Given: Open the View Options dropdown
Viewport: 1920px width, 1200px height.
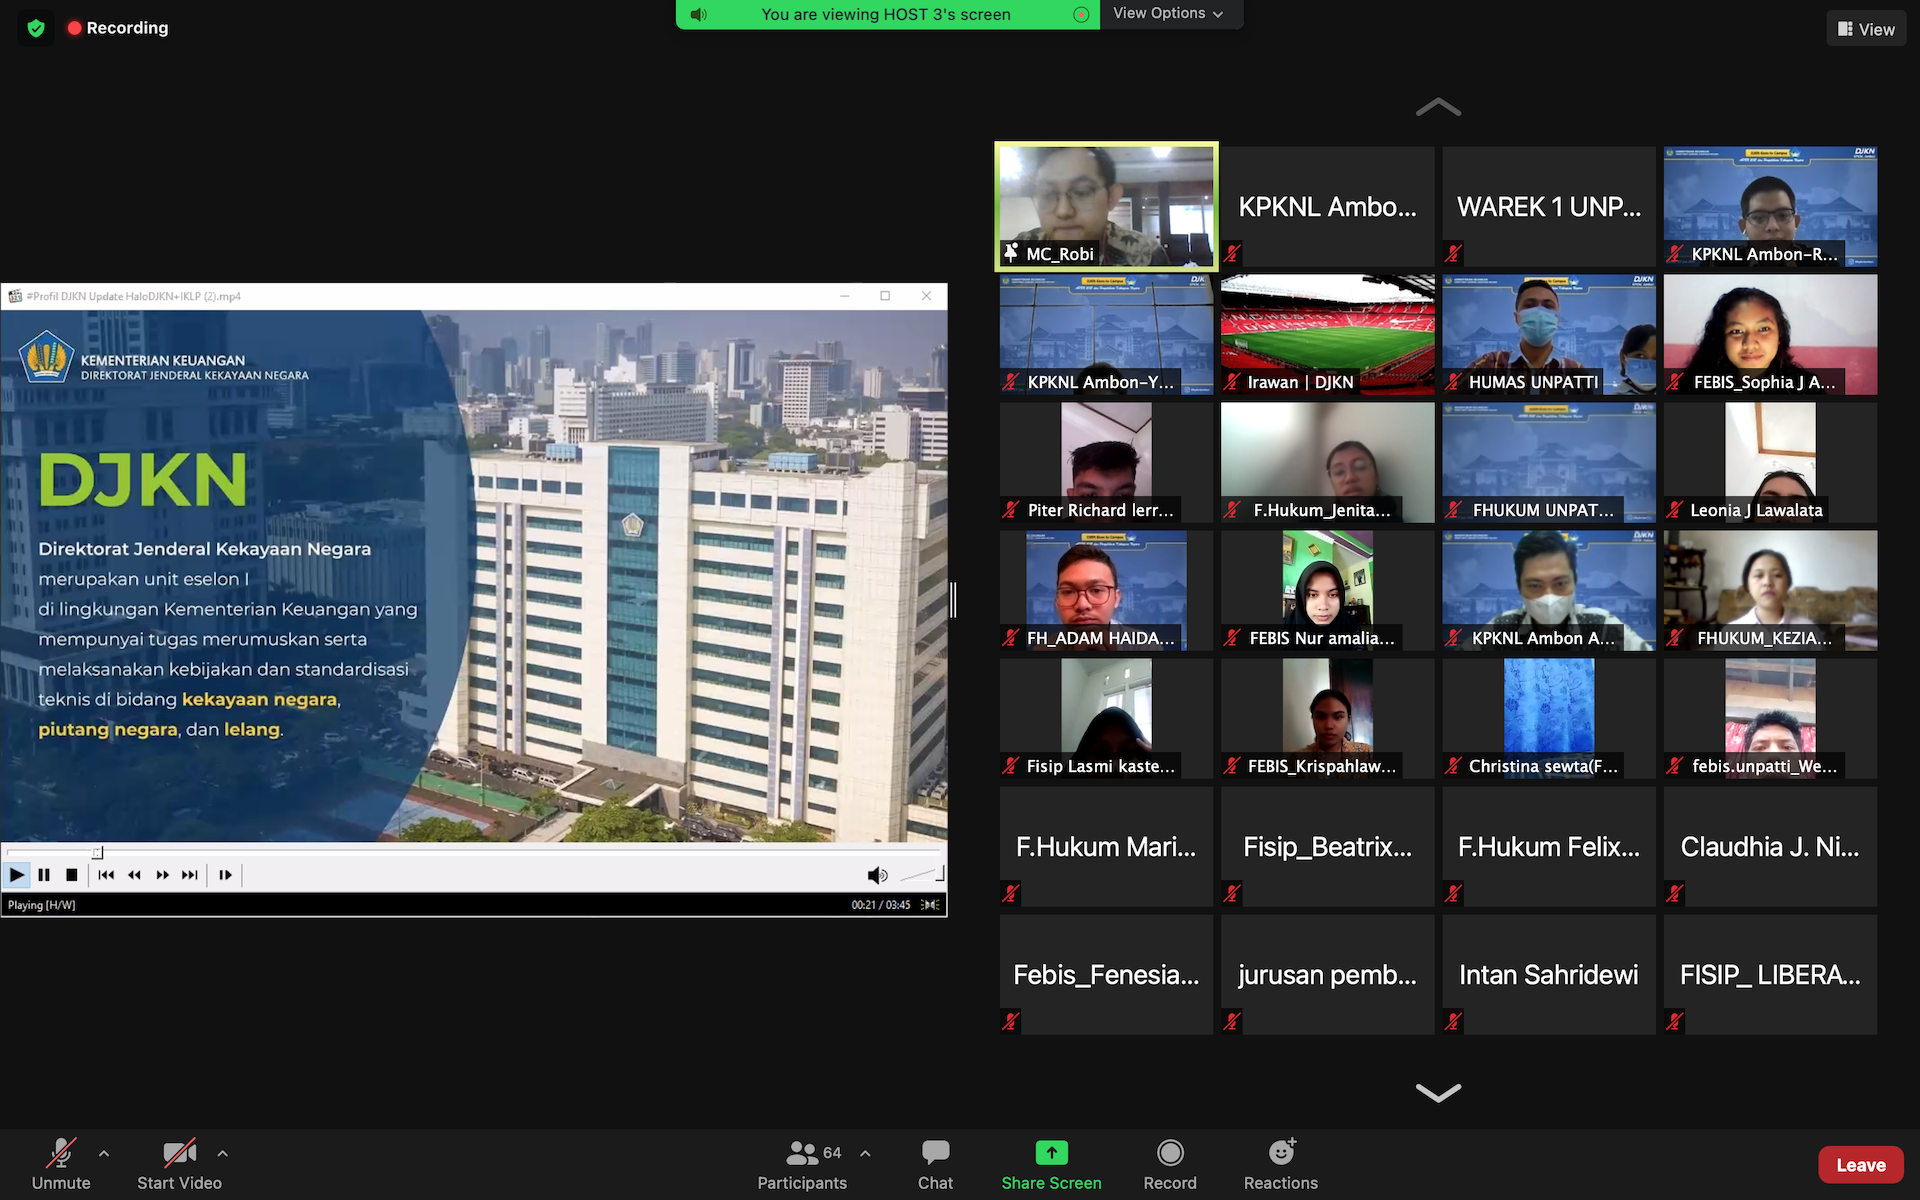Looking at the screenshot, I should pos(1168,14).
